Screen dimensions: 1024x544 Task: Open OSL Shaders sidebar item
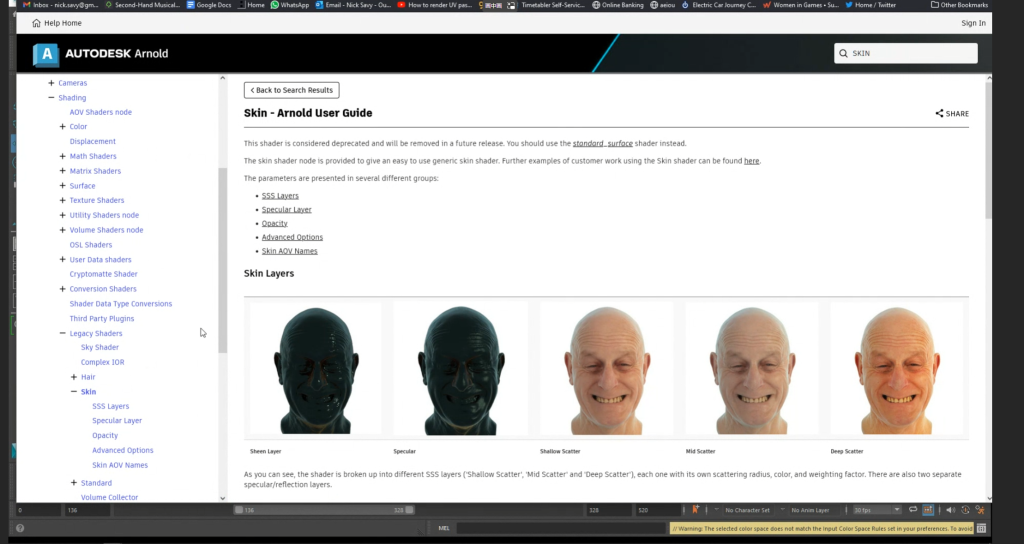[x=91, y=245]
